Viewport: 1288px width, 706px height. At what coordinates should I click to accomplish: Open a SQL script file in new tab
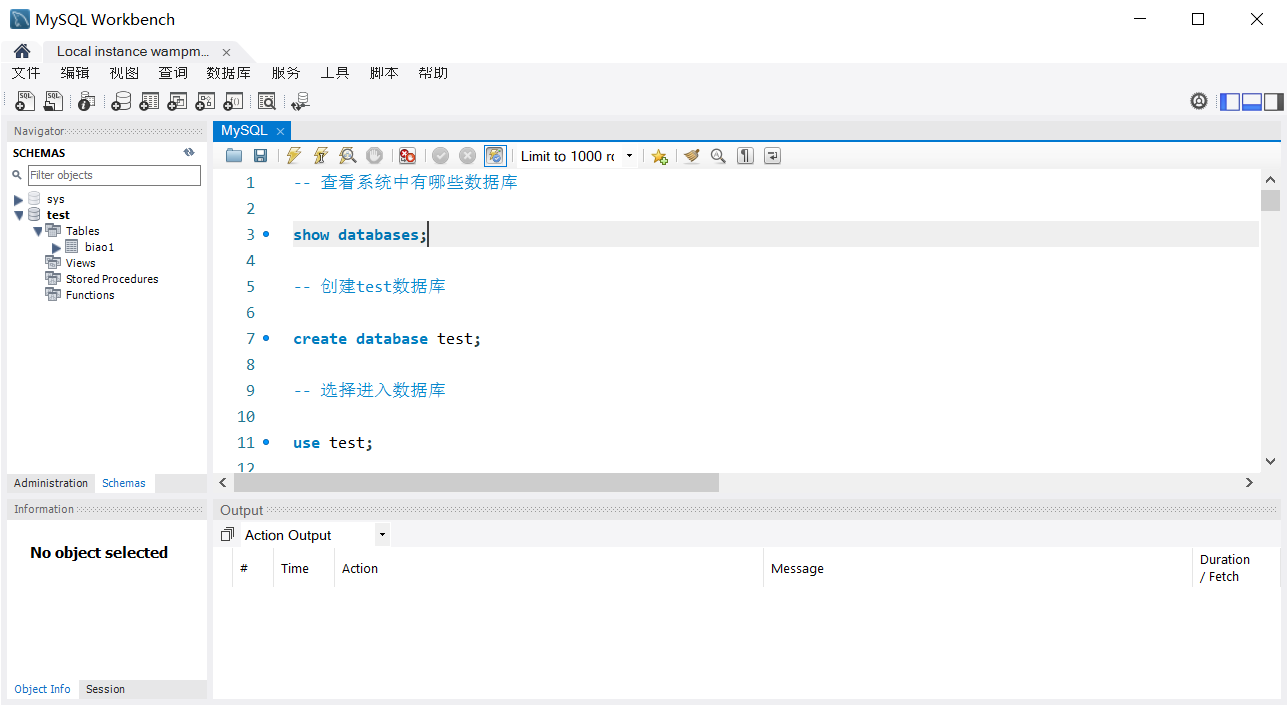[53, 101]
